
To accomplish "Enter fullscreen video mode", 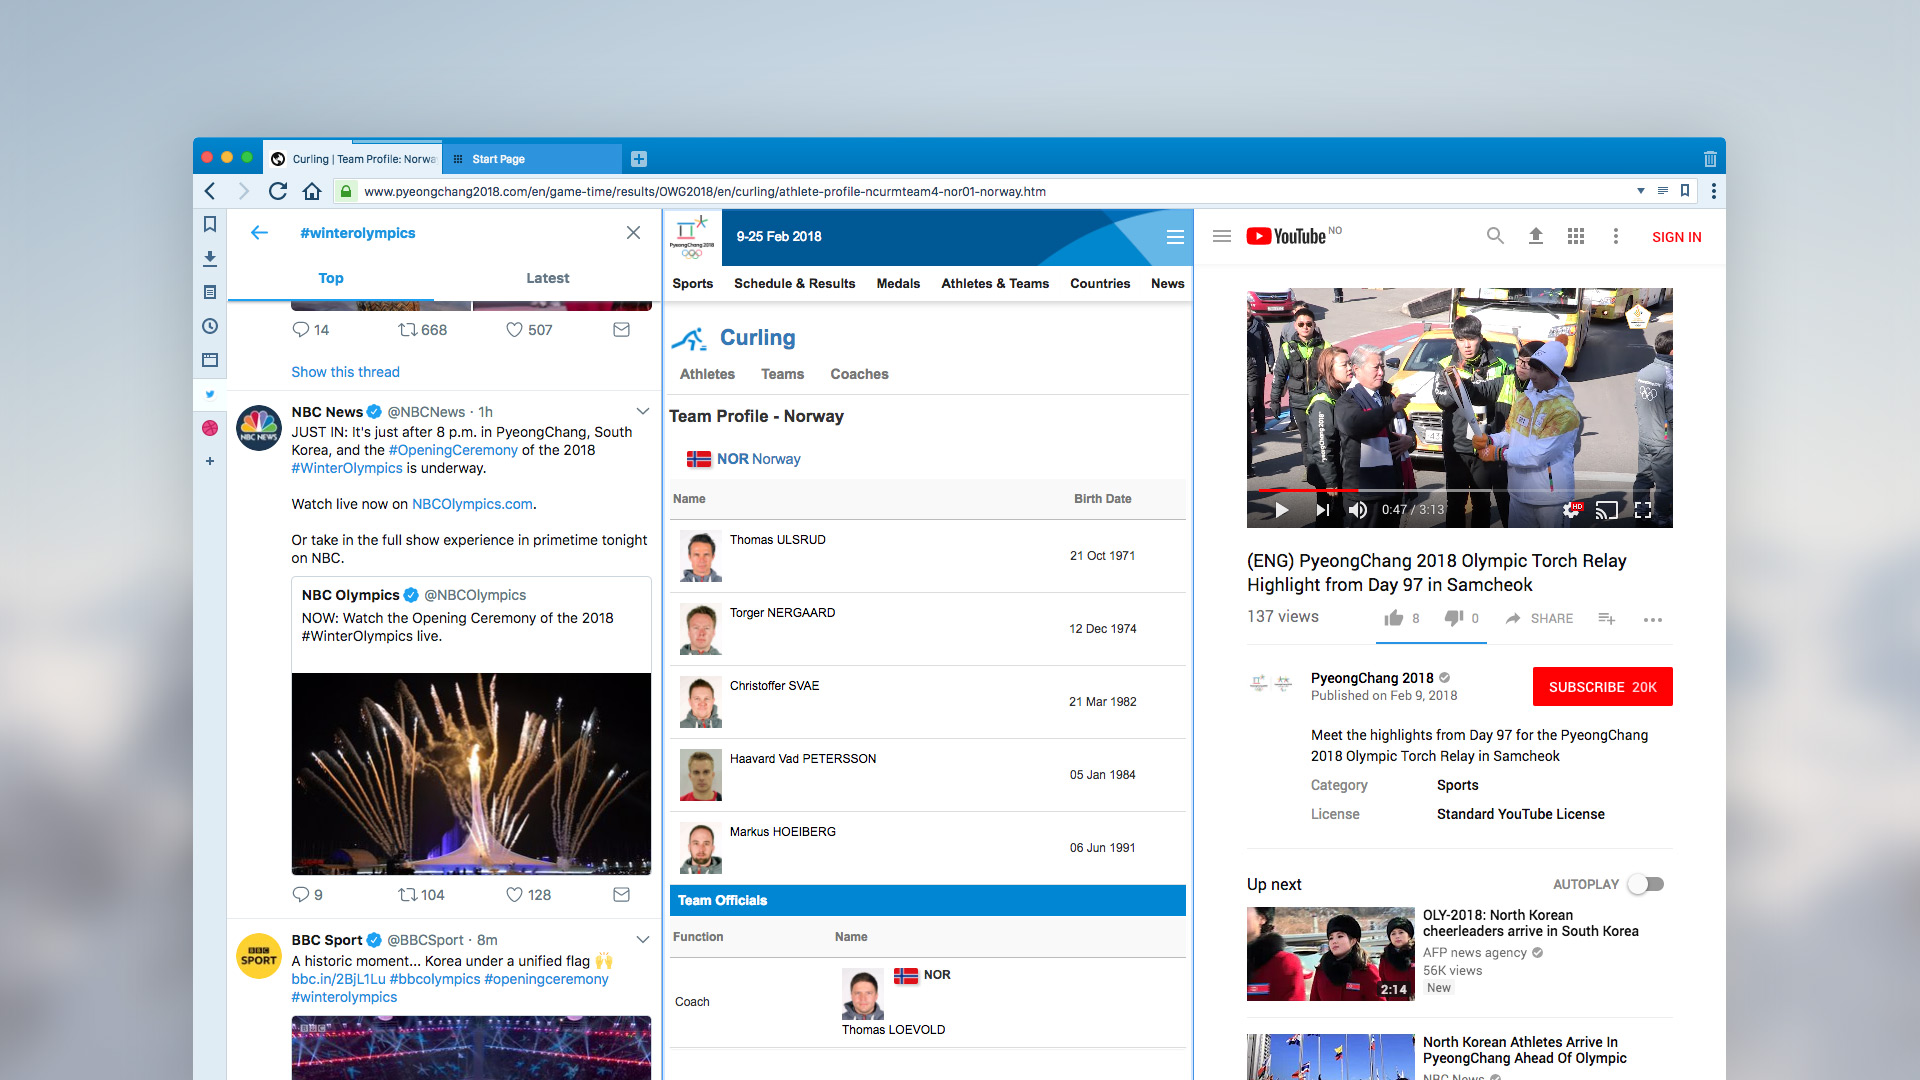I will pyautogui.click(x=1643, y=510).
